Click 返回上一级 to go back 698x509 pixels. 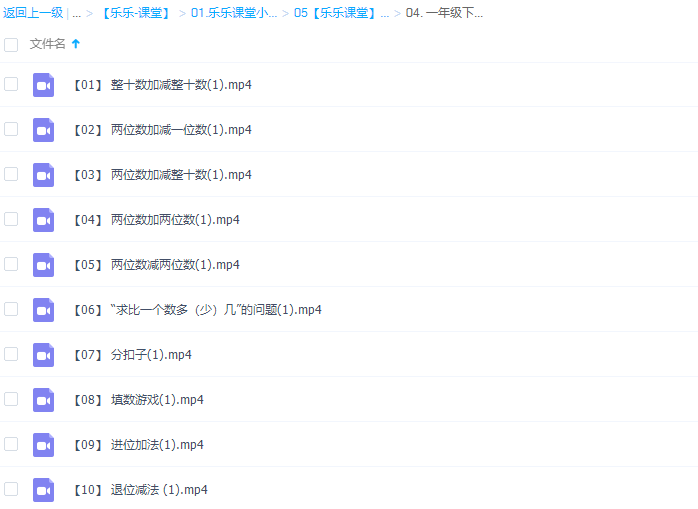[x=33, y=13]
